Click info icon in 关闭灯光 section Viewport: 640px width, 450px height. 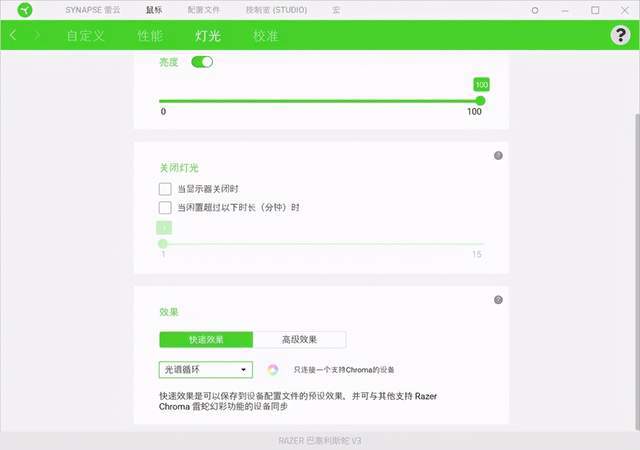point(498,155)
